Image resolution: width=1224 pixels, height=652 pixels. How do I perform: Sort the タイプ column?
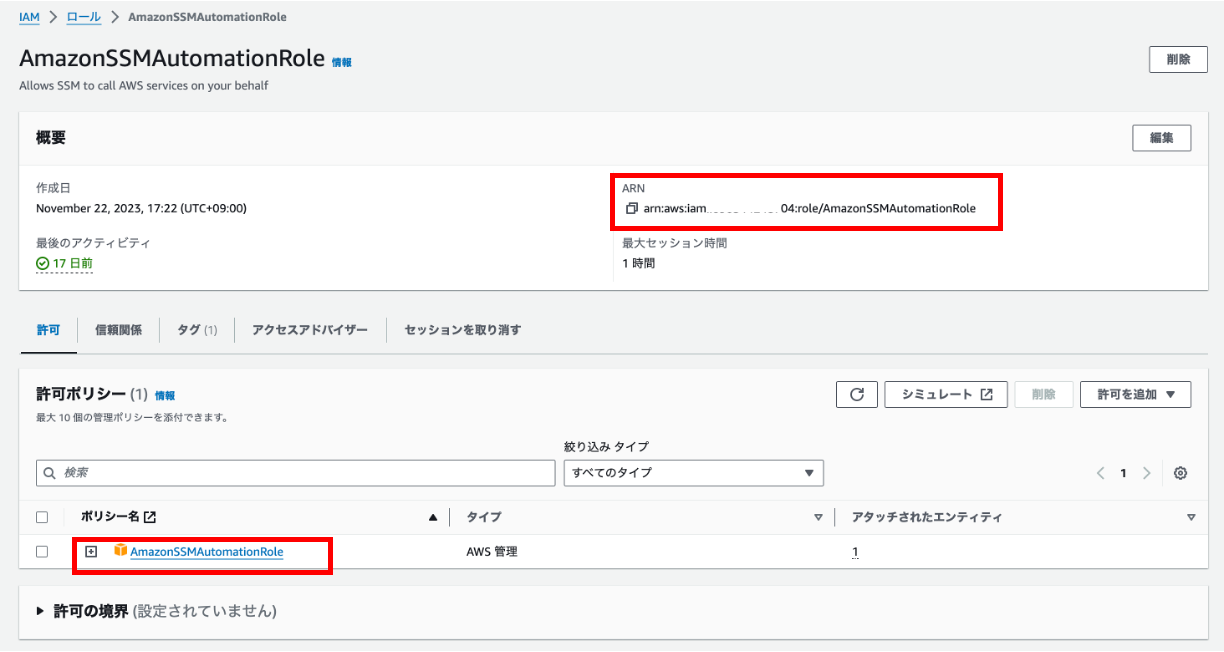click(818, 517)
